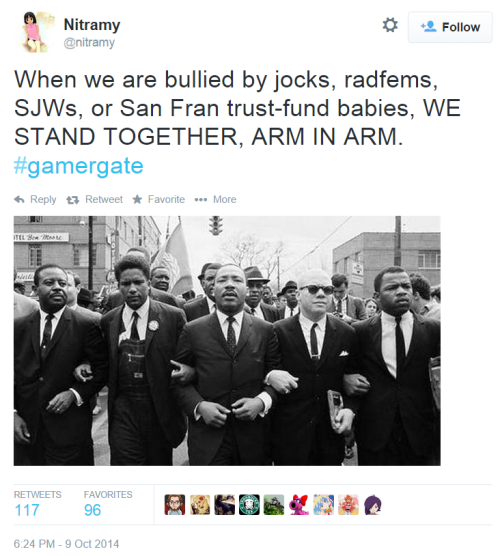
Task: Open the tweet timestamp 9 Oct 2014
Action: [66, 544]
